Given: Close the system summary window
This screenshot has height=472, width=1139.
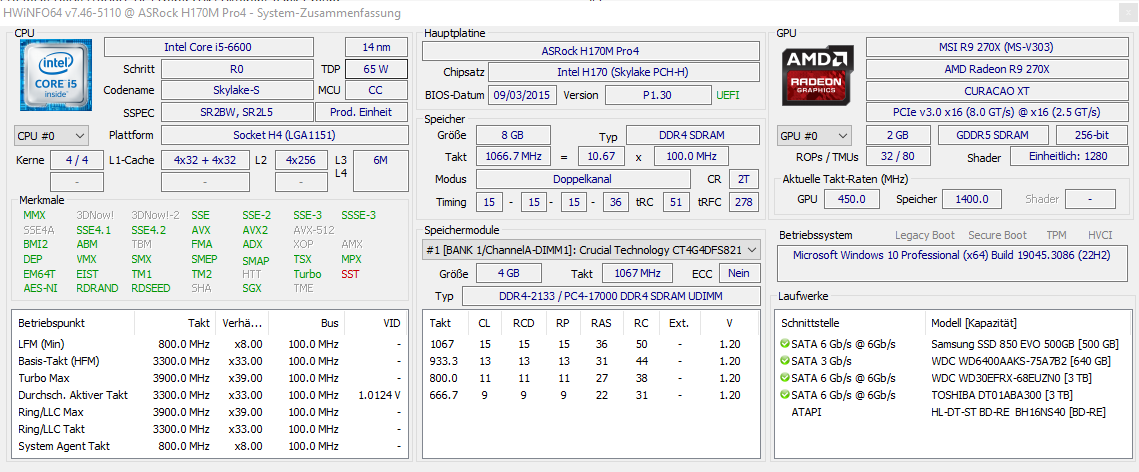Looking at the screenshot, I should click(1128, 14).
